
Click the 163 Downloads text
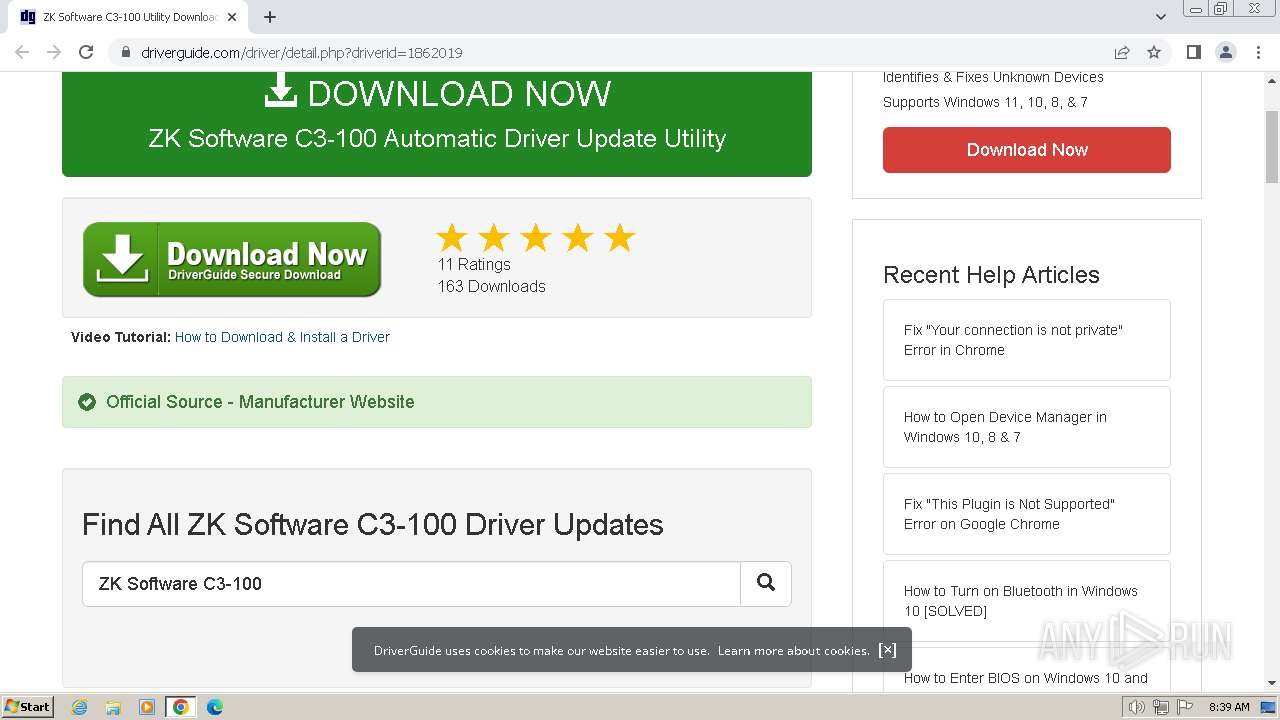point(491,286)
